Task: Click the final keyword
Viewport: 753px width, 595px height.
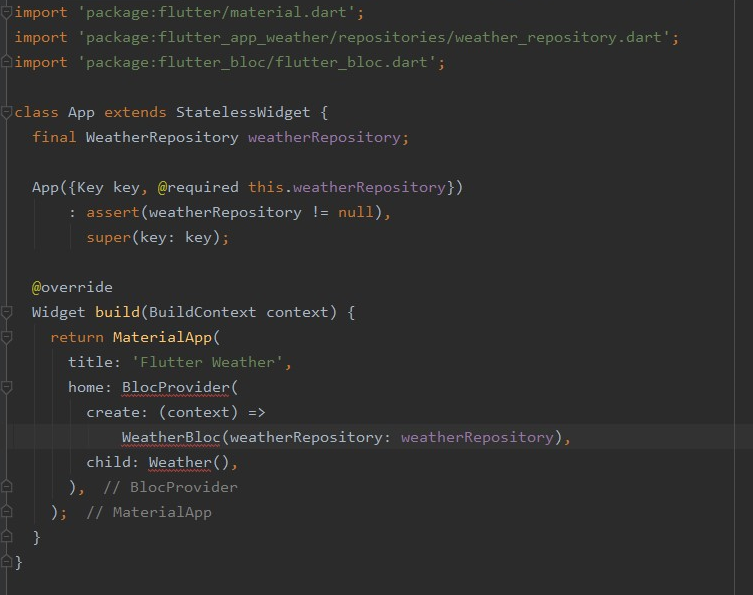Action: [54, 137]
